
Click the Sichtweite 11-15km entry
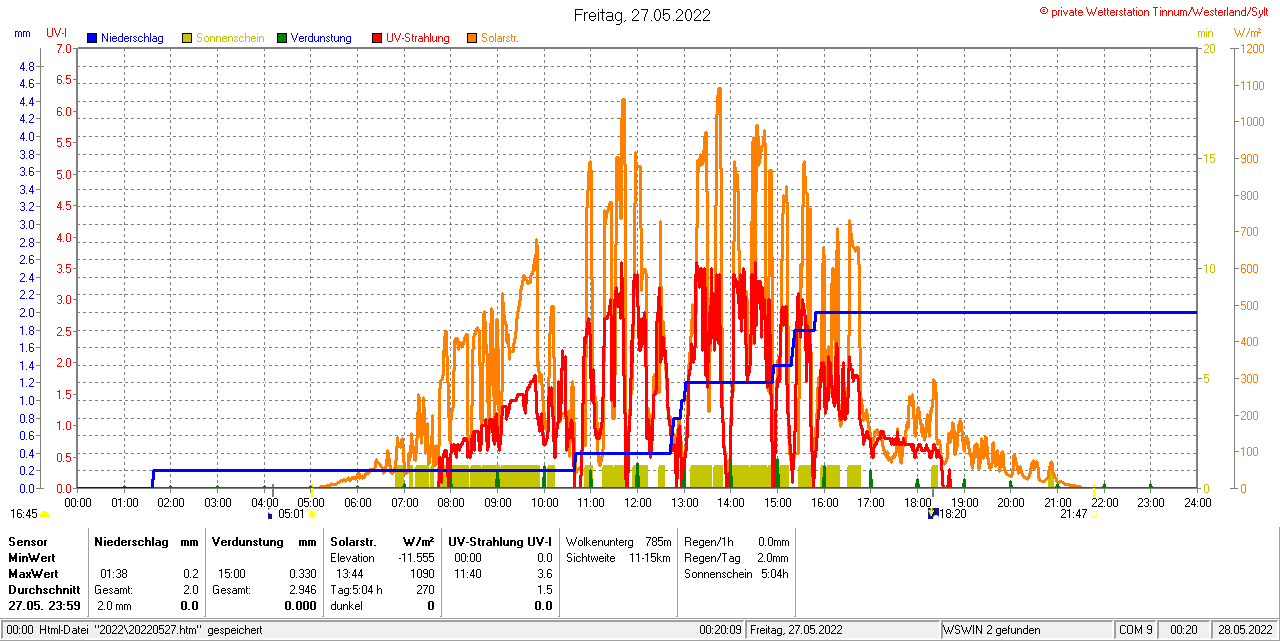618,557
